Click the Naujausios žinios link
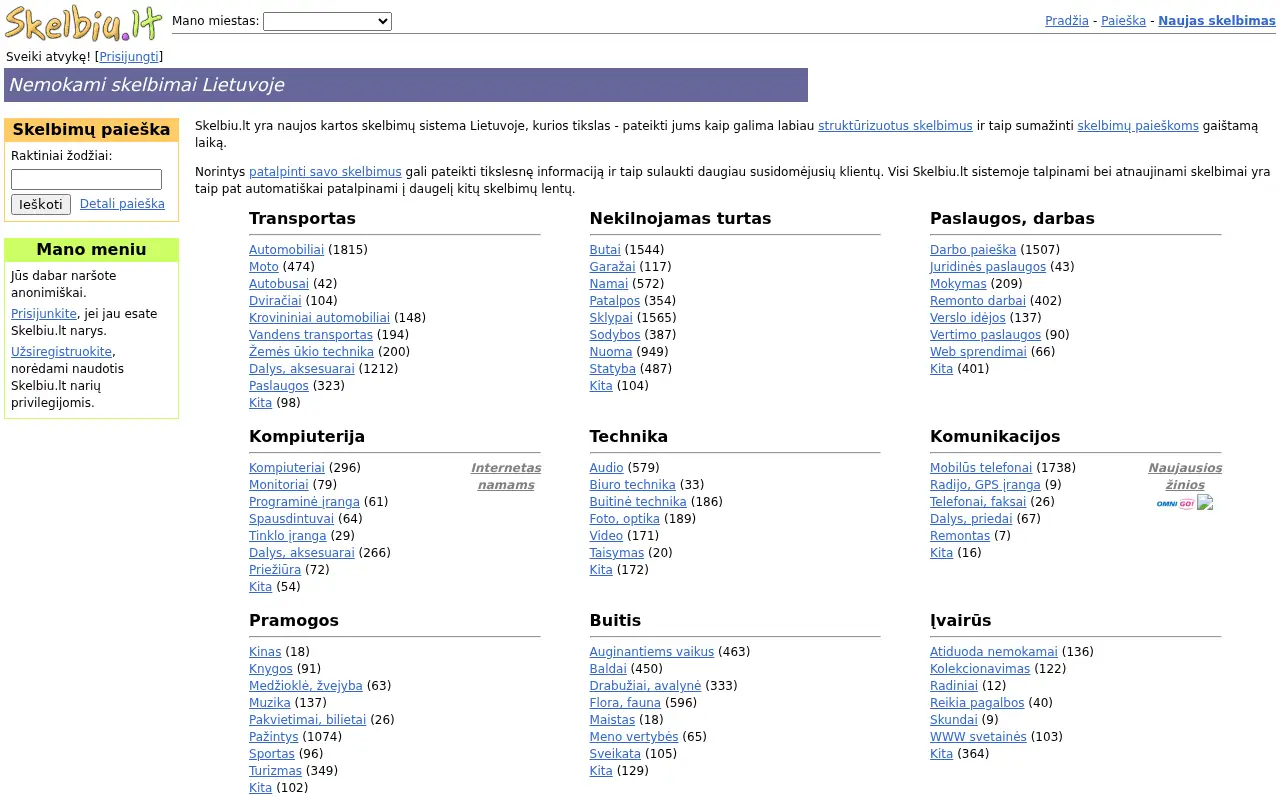The image size is (1280, 800). [x=1185, y=476]
